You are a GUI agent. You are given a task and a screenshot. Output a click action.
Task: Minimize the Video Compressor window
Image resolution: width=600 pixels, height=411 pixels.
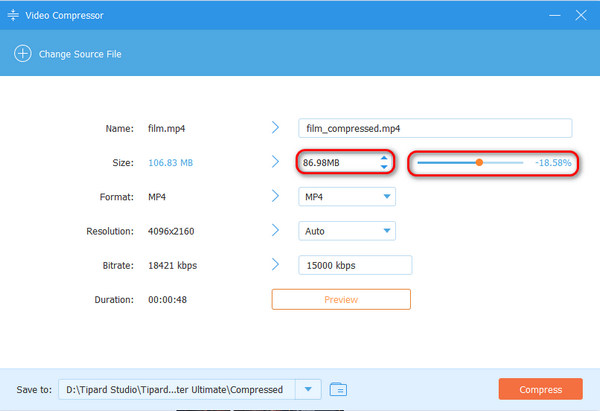pyautogui.click(x=554, y=15)
